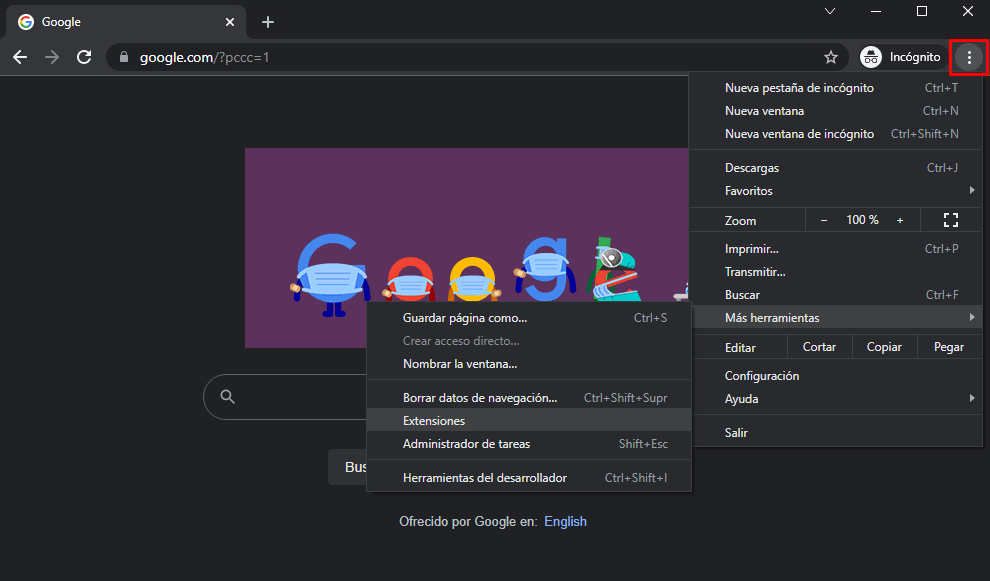Open the three-dot Chrome menu
This screenshot has width=990, height=581.
(968, 57)
